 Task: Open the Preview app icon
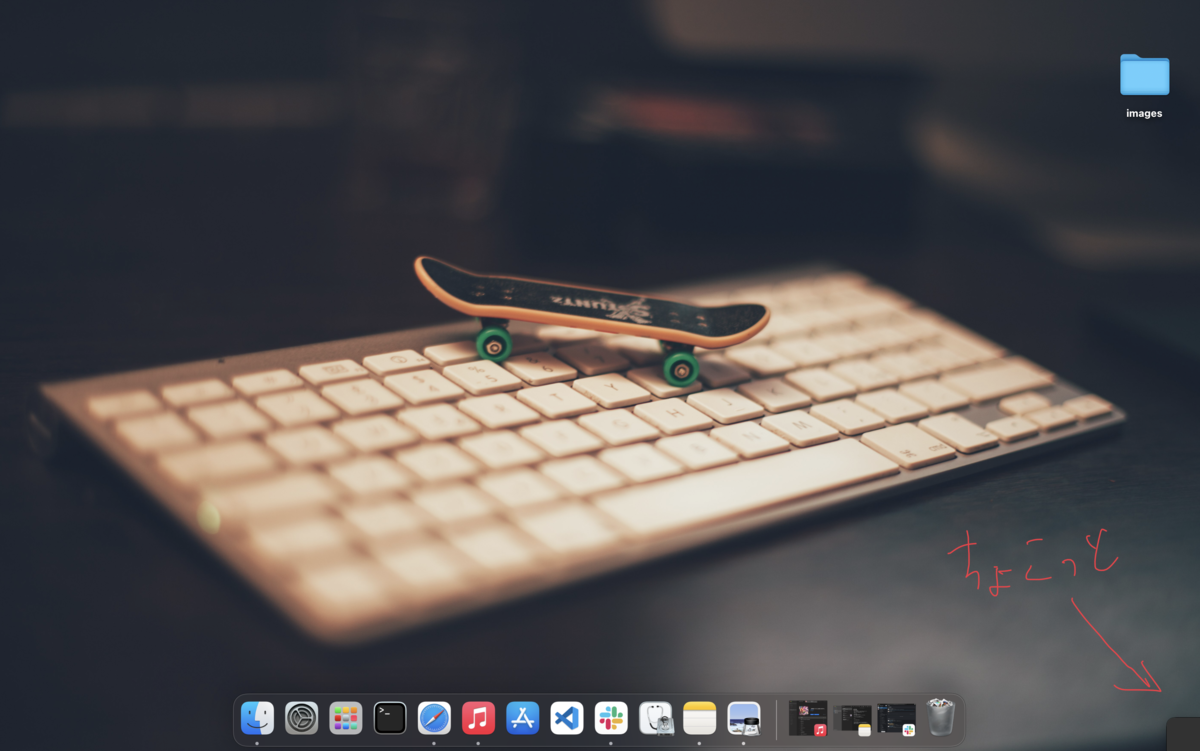744,718
